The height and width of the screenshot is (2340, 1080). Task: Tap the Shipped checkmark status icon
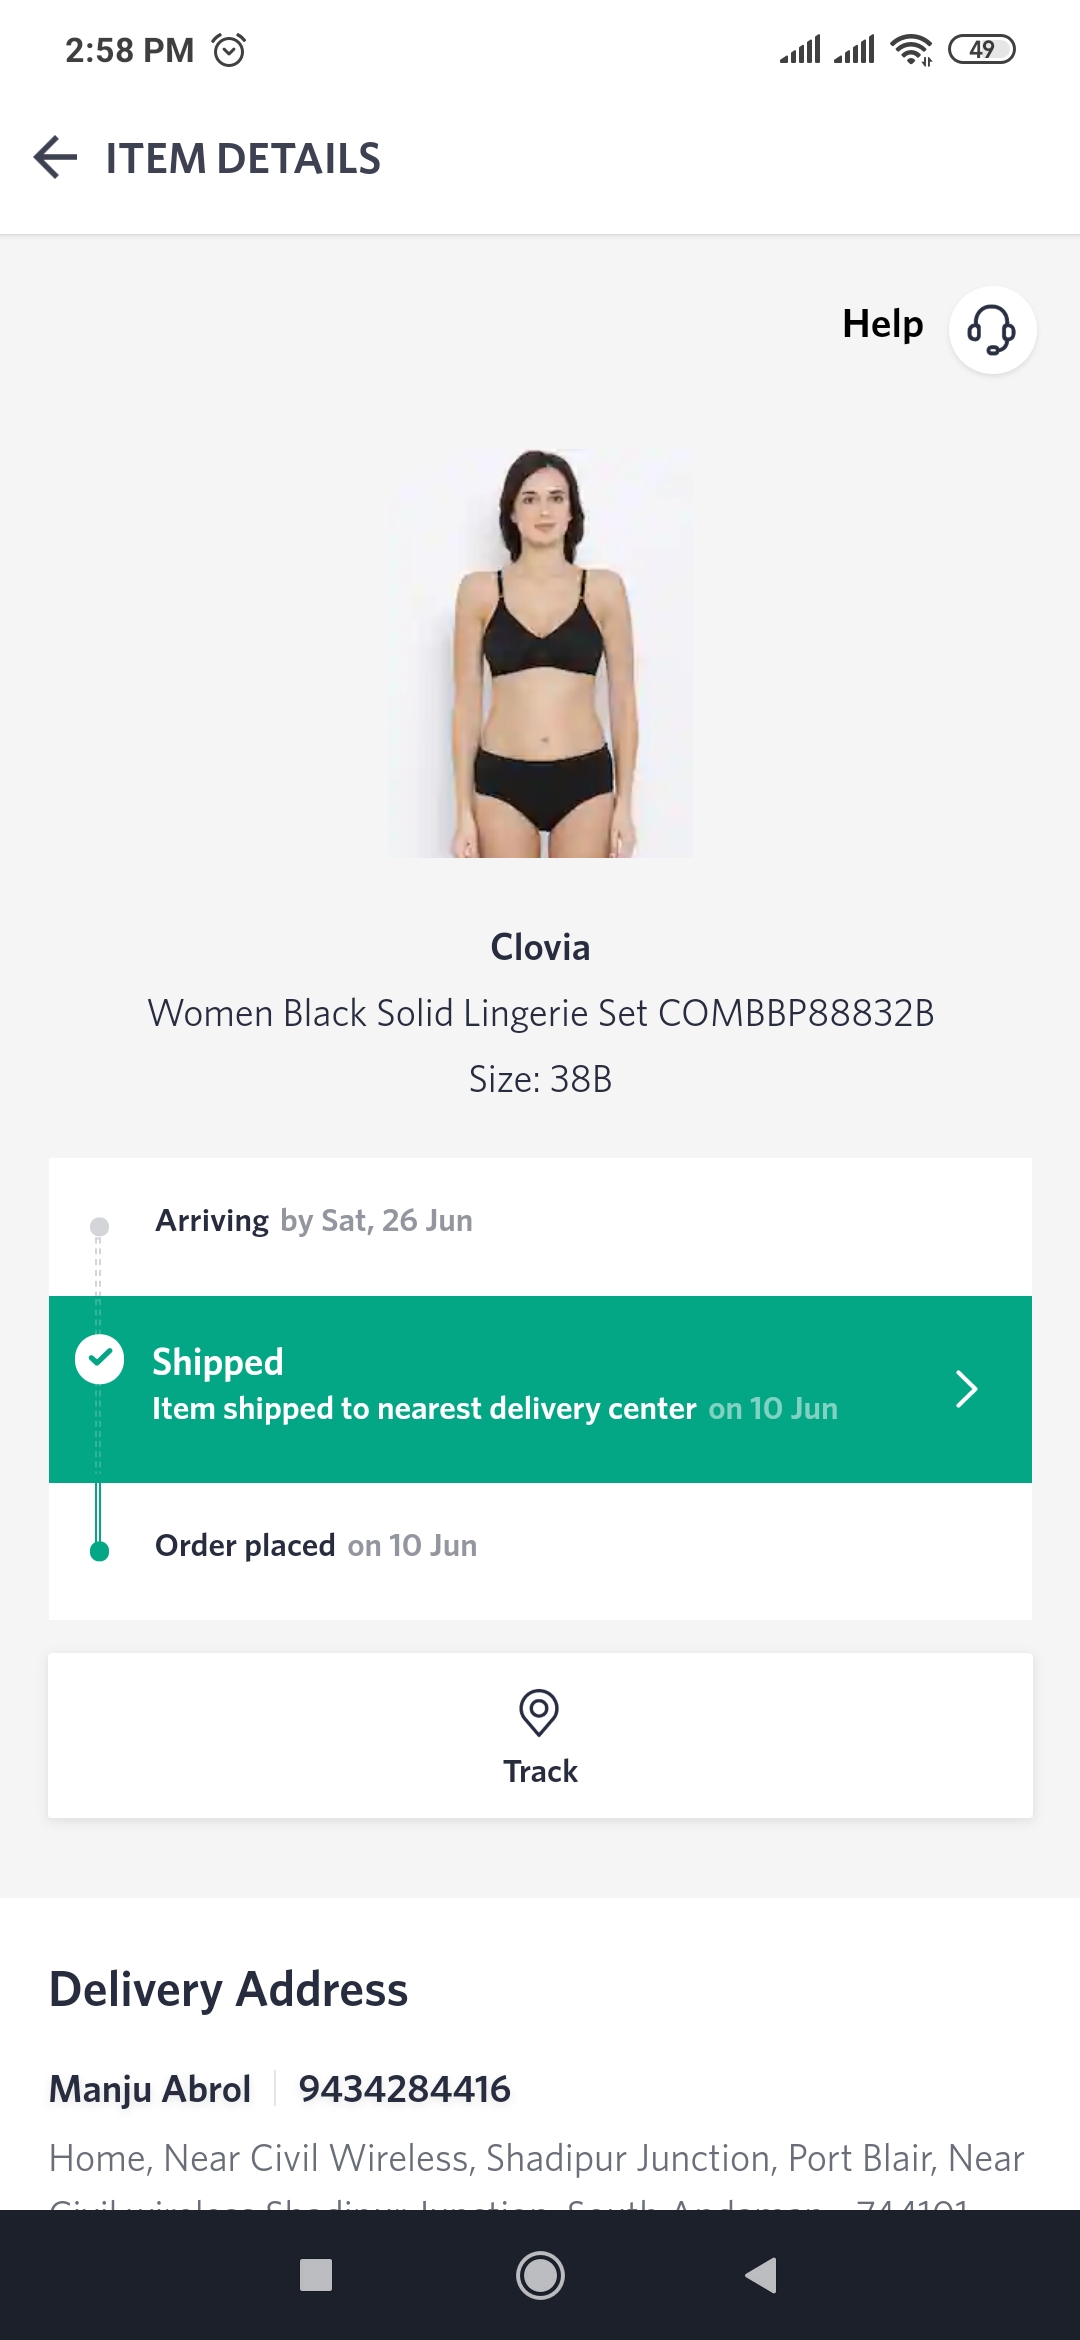pos(100,1359)
